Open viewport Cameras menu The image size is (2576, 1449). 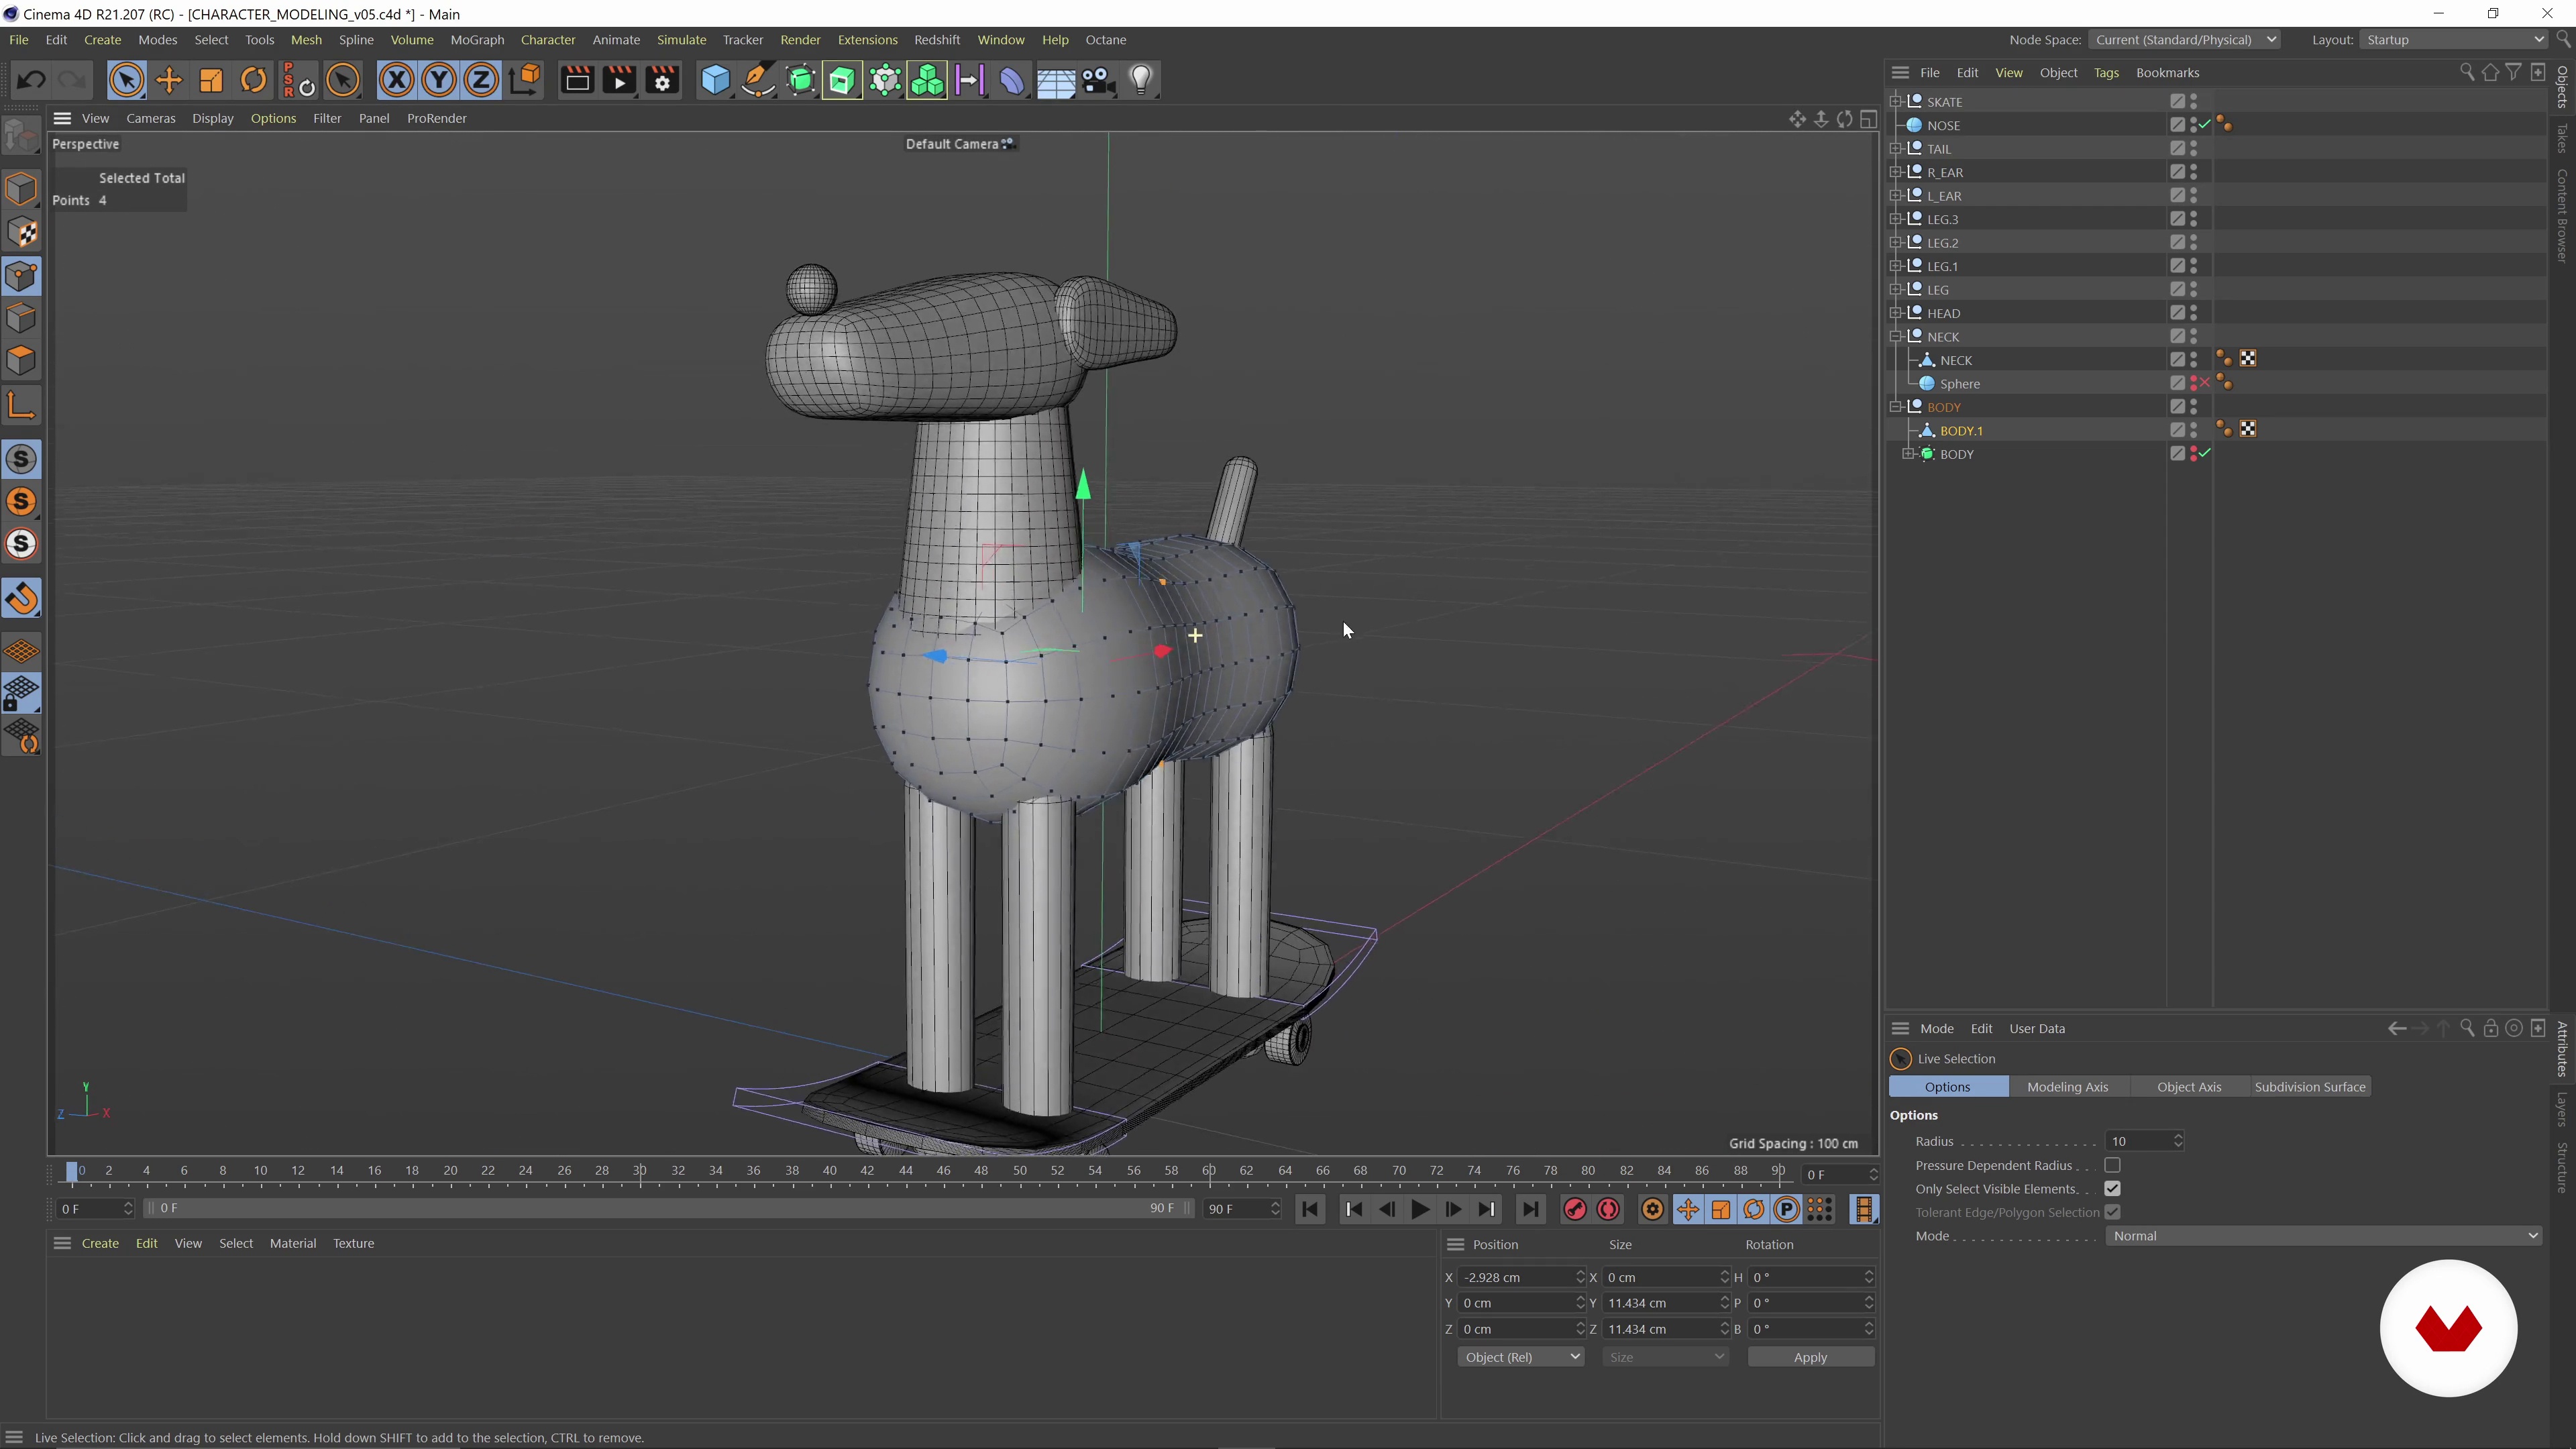[x=151, y=118]
